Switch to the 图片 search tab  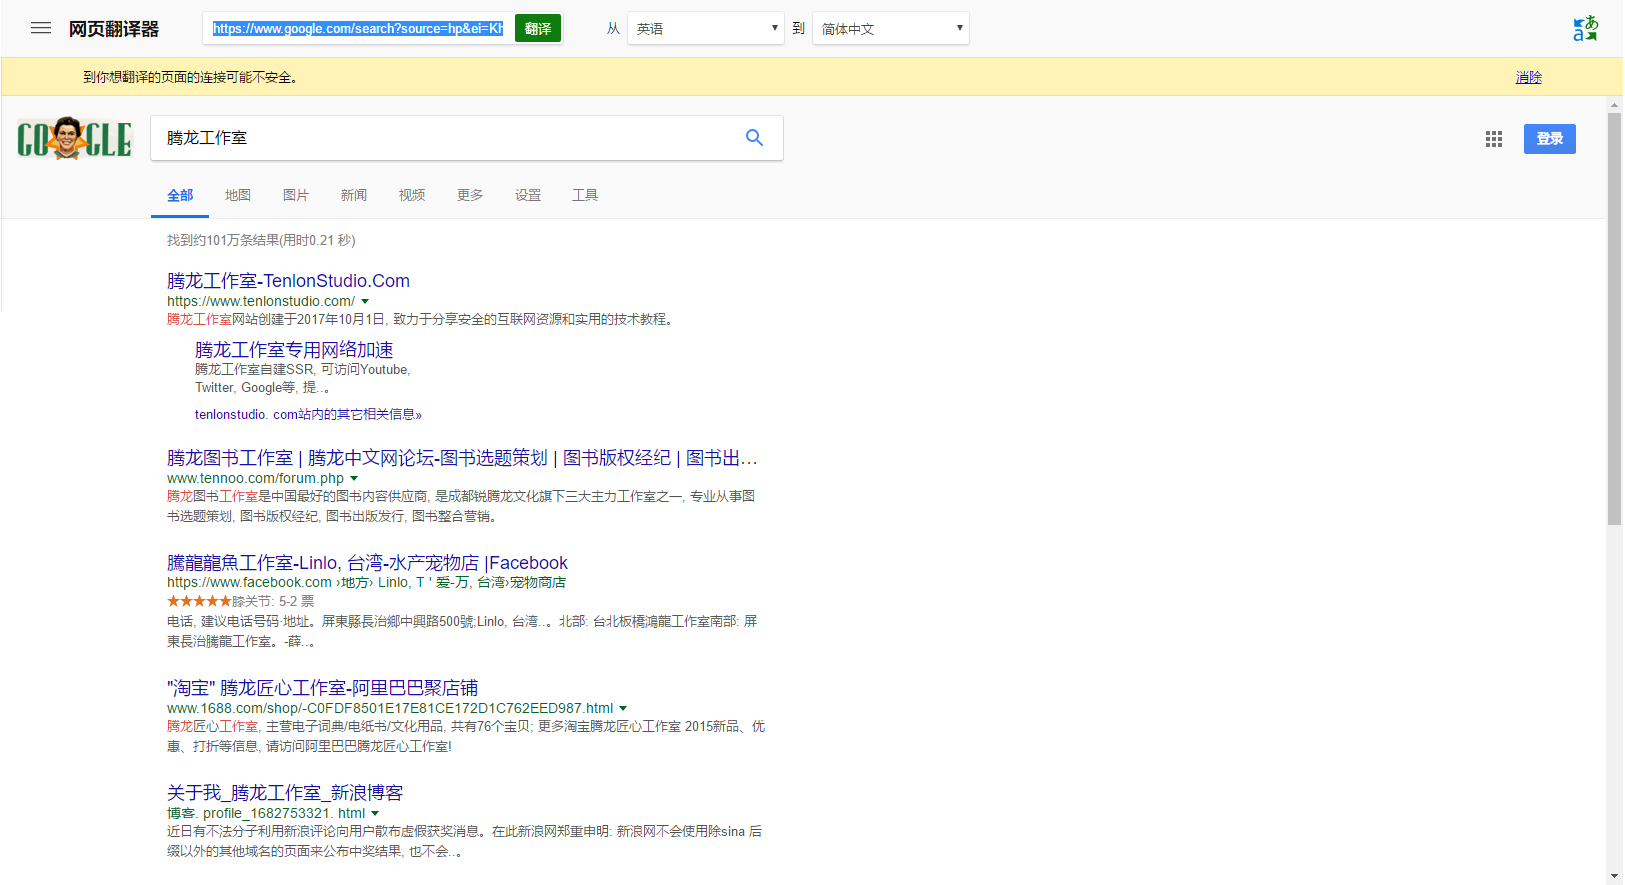(295, 195)
